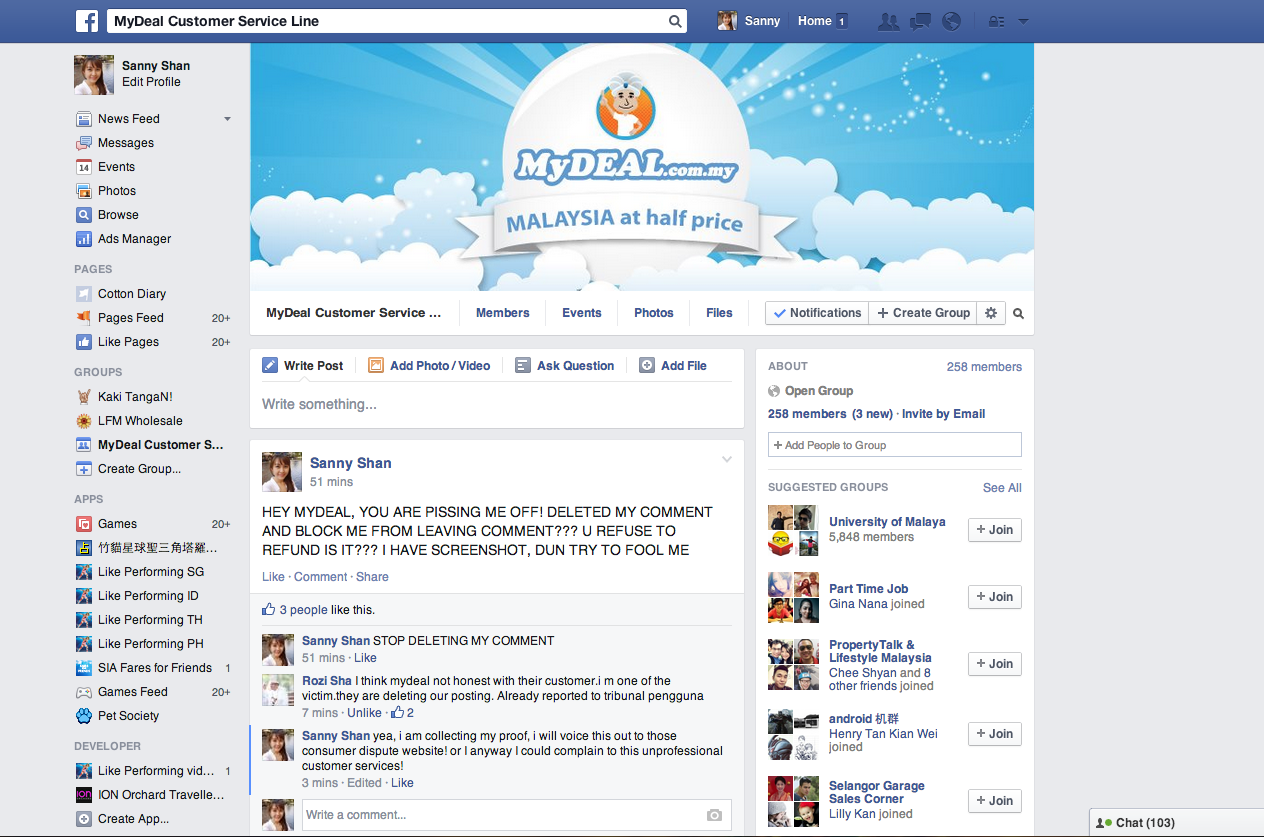Join PropertyTalk & Lifestyle Malaysia group
Image resolution: width=1264 pixels, height=837 pixels.
tap(995, 664)
